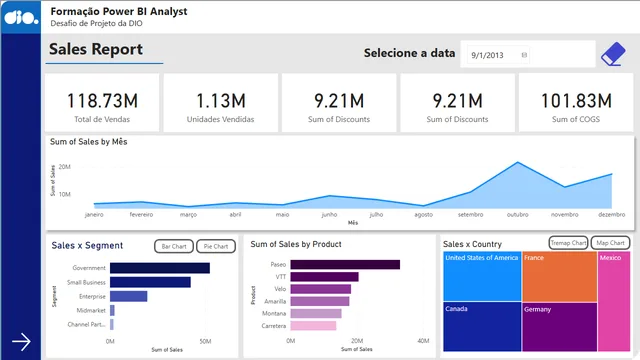Click the right arrow navigation icon

(x=21, y=342)
